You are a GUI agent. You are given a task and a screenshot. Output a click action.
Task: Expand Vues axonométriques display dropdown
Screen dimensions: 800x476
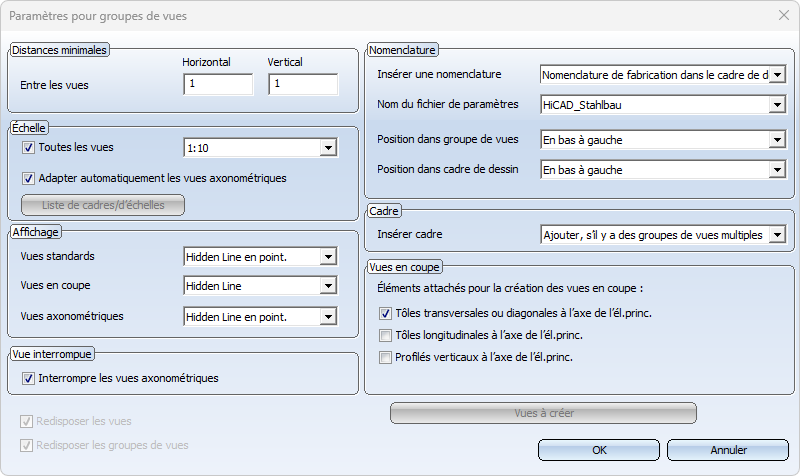(x=327, y=317)
